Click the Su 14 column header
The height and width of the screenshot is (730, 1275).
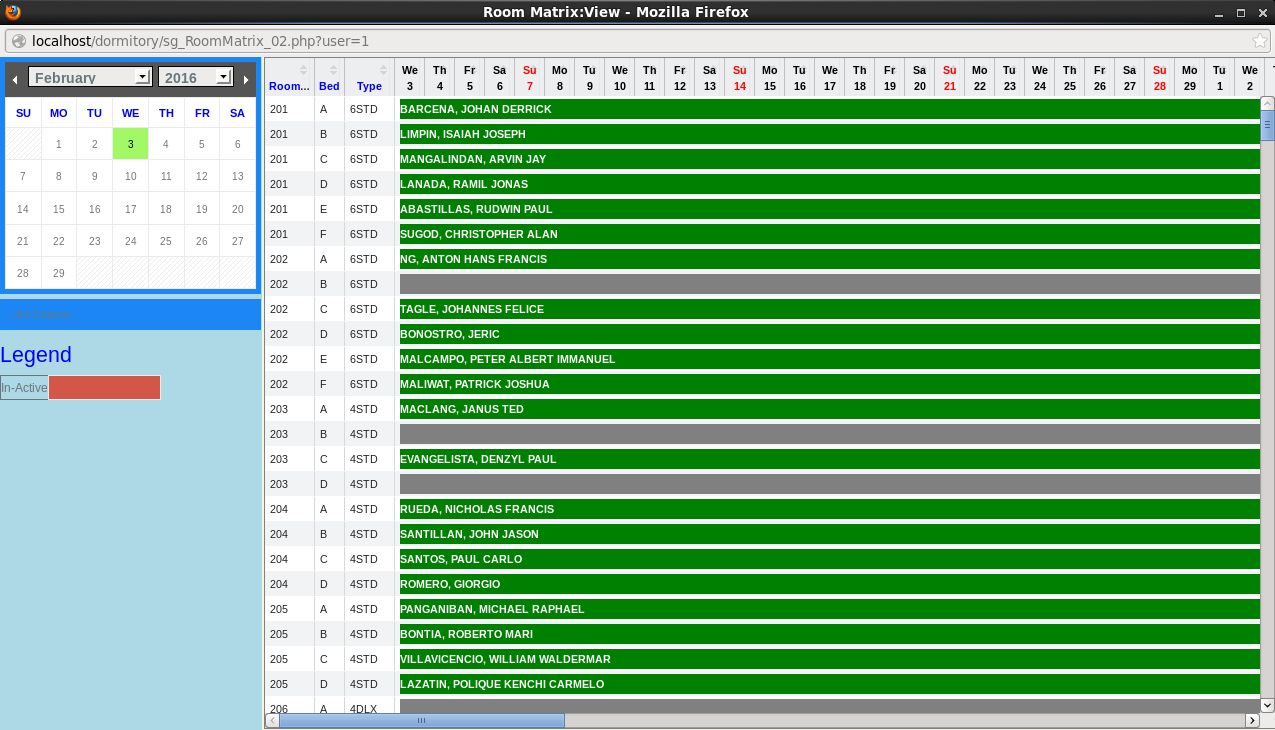(739, 78)
